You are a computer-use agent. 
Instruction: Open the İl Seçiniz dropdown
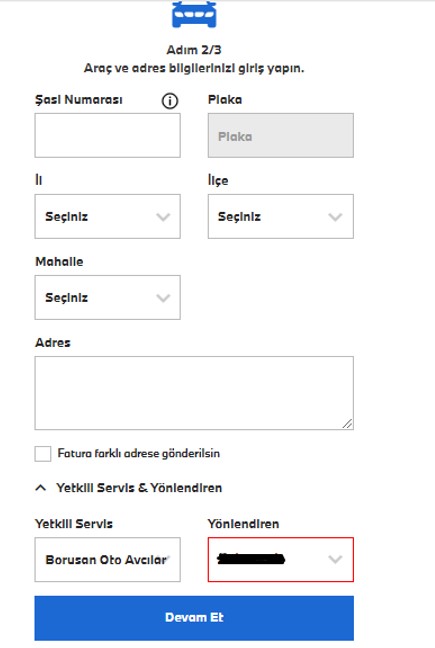[107, 217]
